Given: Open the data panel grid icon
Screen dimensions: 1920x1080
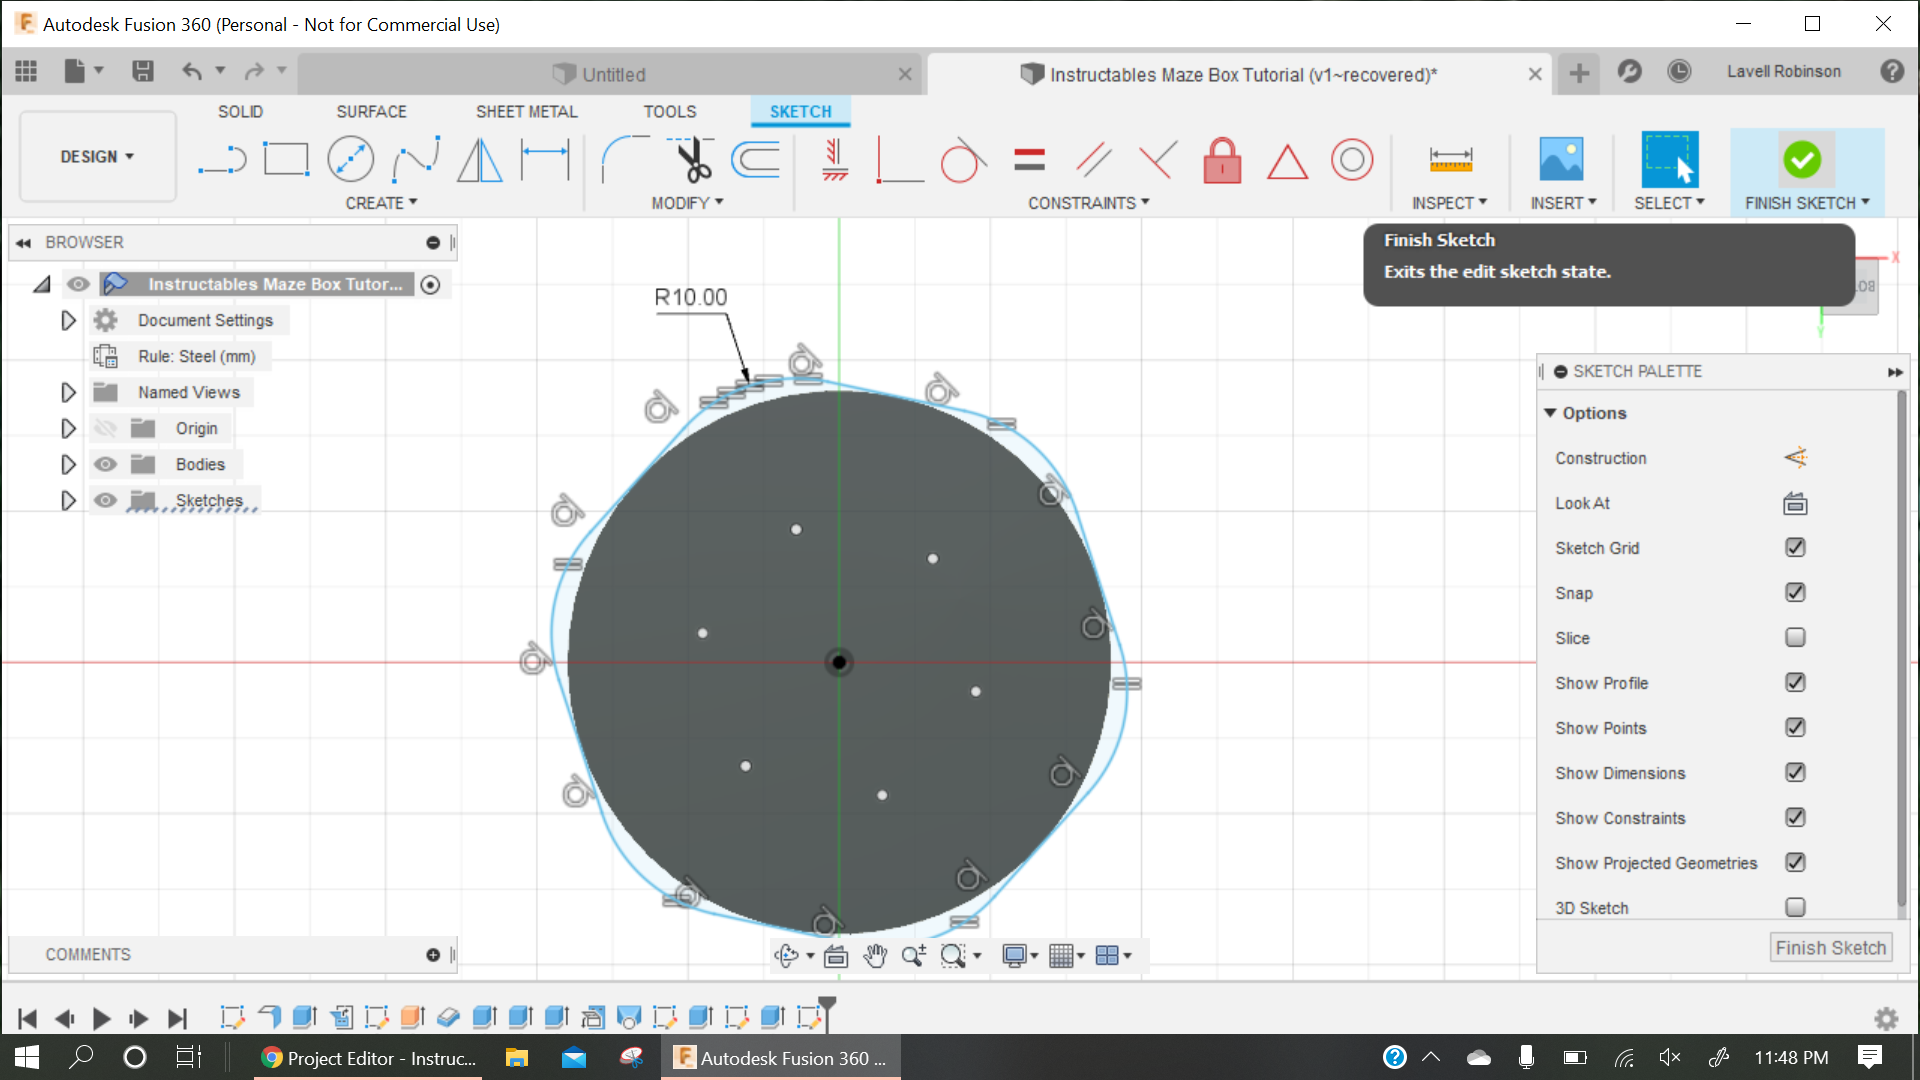Looking at the screenshot, I should tap(26, 71).
